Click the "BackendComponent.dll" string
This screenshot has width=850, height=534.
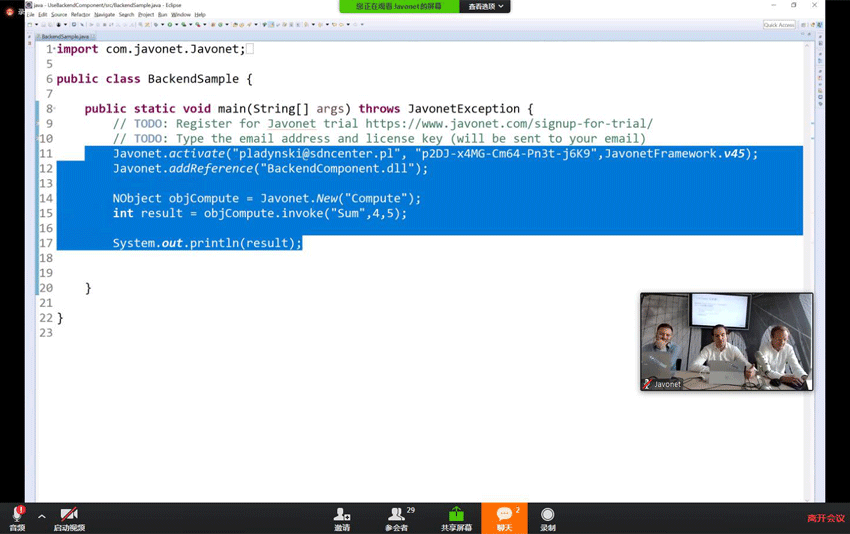pyautogui.click(x=337, y=169)
